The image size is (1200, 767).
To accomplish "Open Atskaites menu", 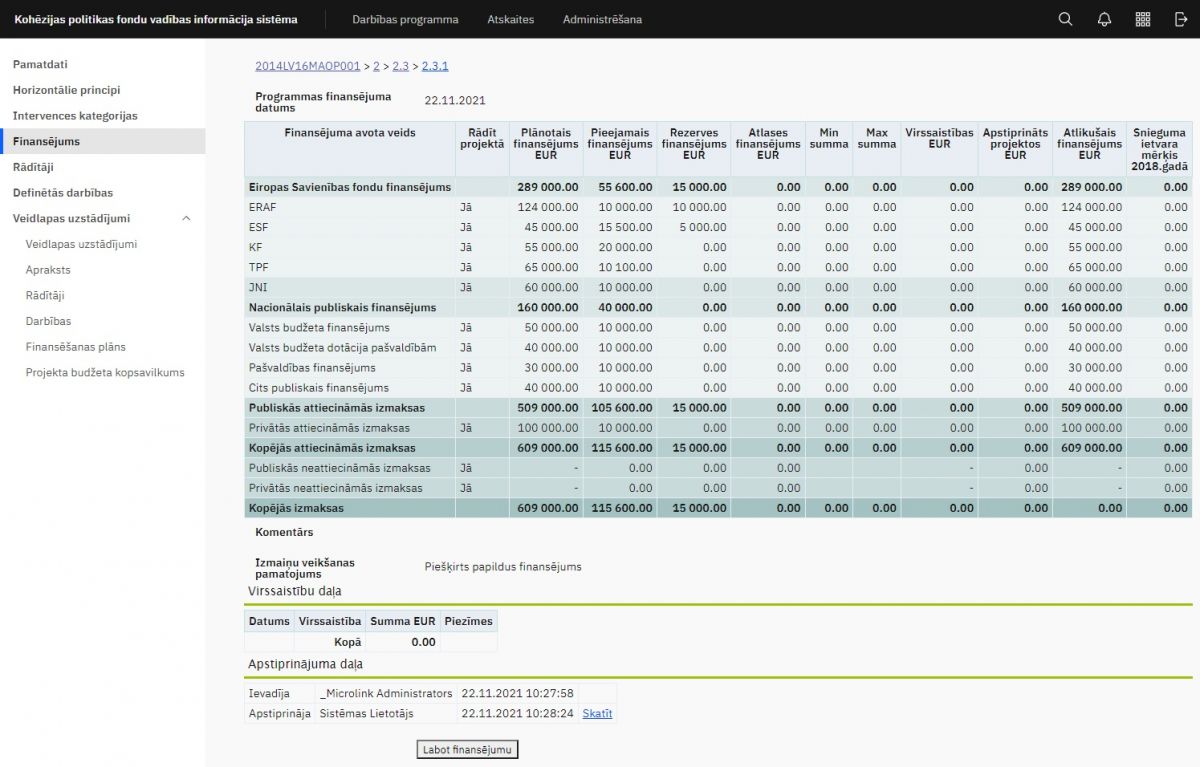I will 510,19.
